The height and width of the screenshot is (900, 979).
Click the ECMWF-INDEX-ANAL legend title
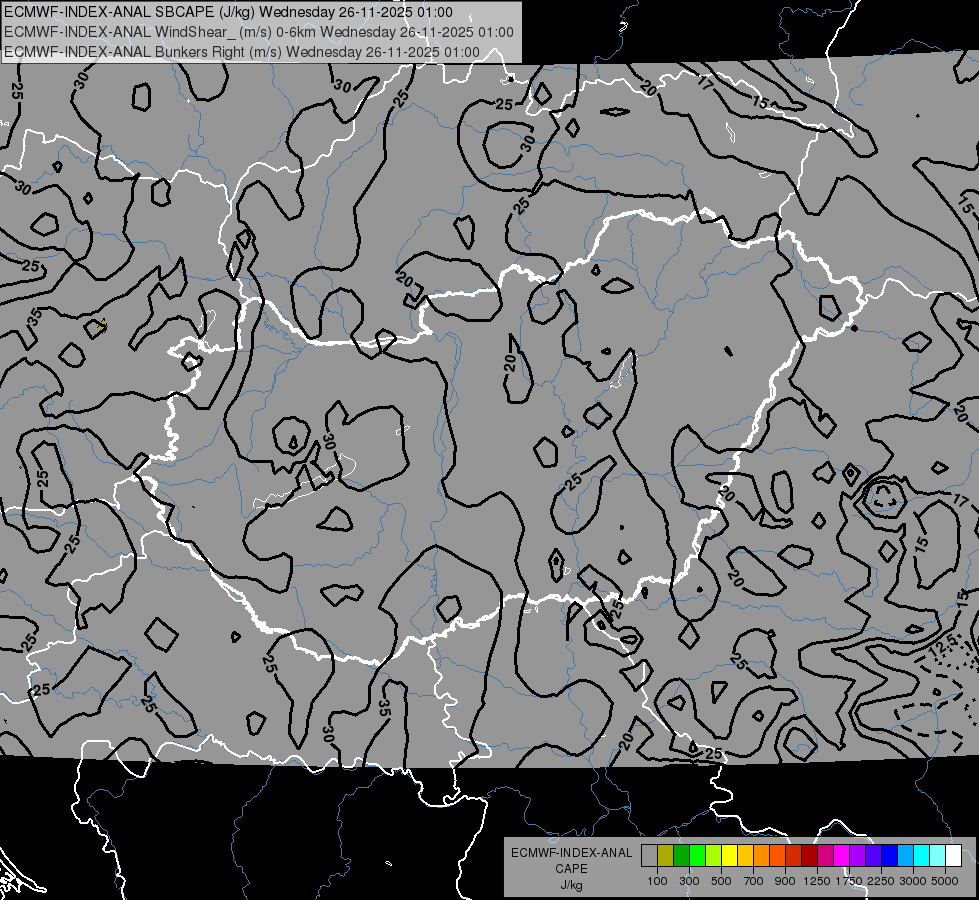click(572, 853)
